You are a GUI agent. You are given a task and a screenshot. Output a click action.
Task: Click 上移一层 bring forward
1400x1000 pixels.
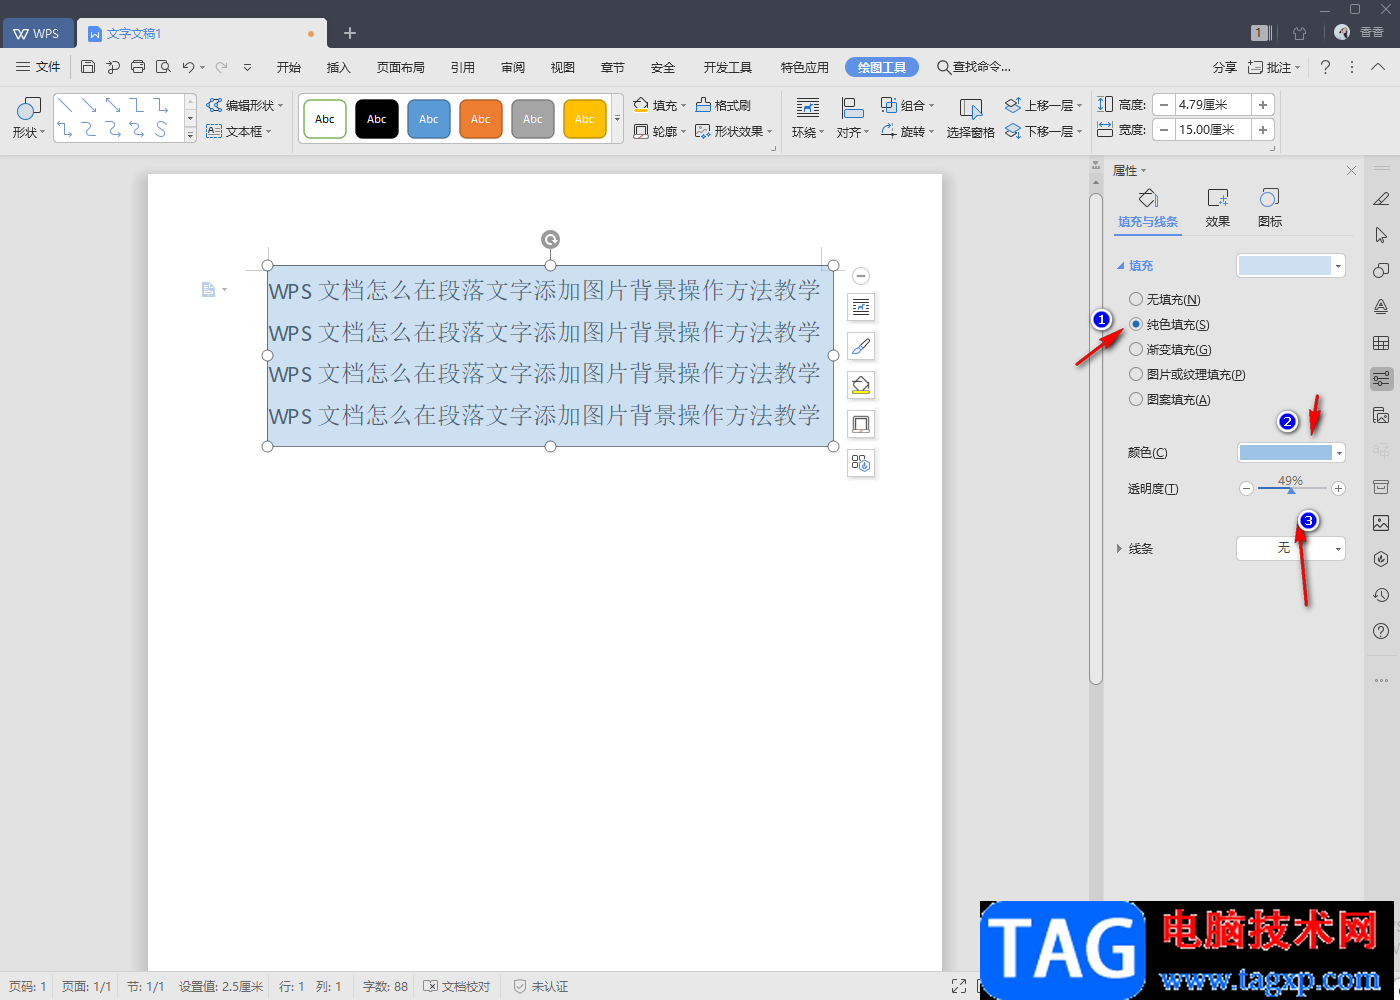pos(1044,105)
